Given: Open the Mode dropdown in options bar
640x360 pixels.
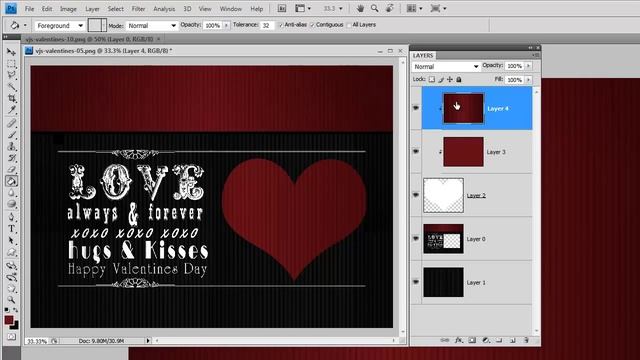Looking at the screenshot, I should 151,25.
